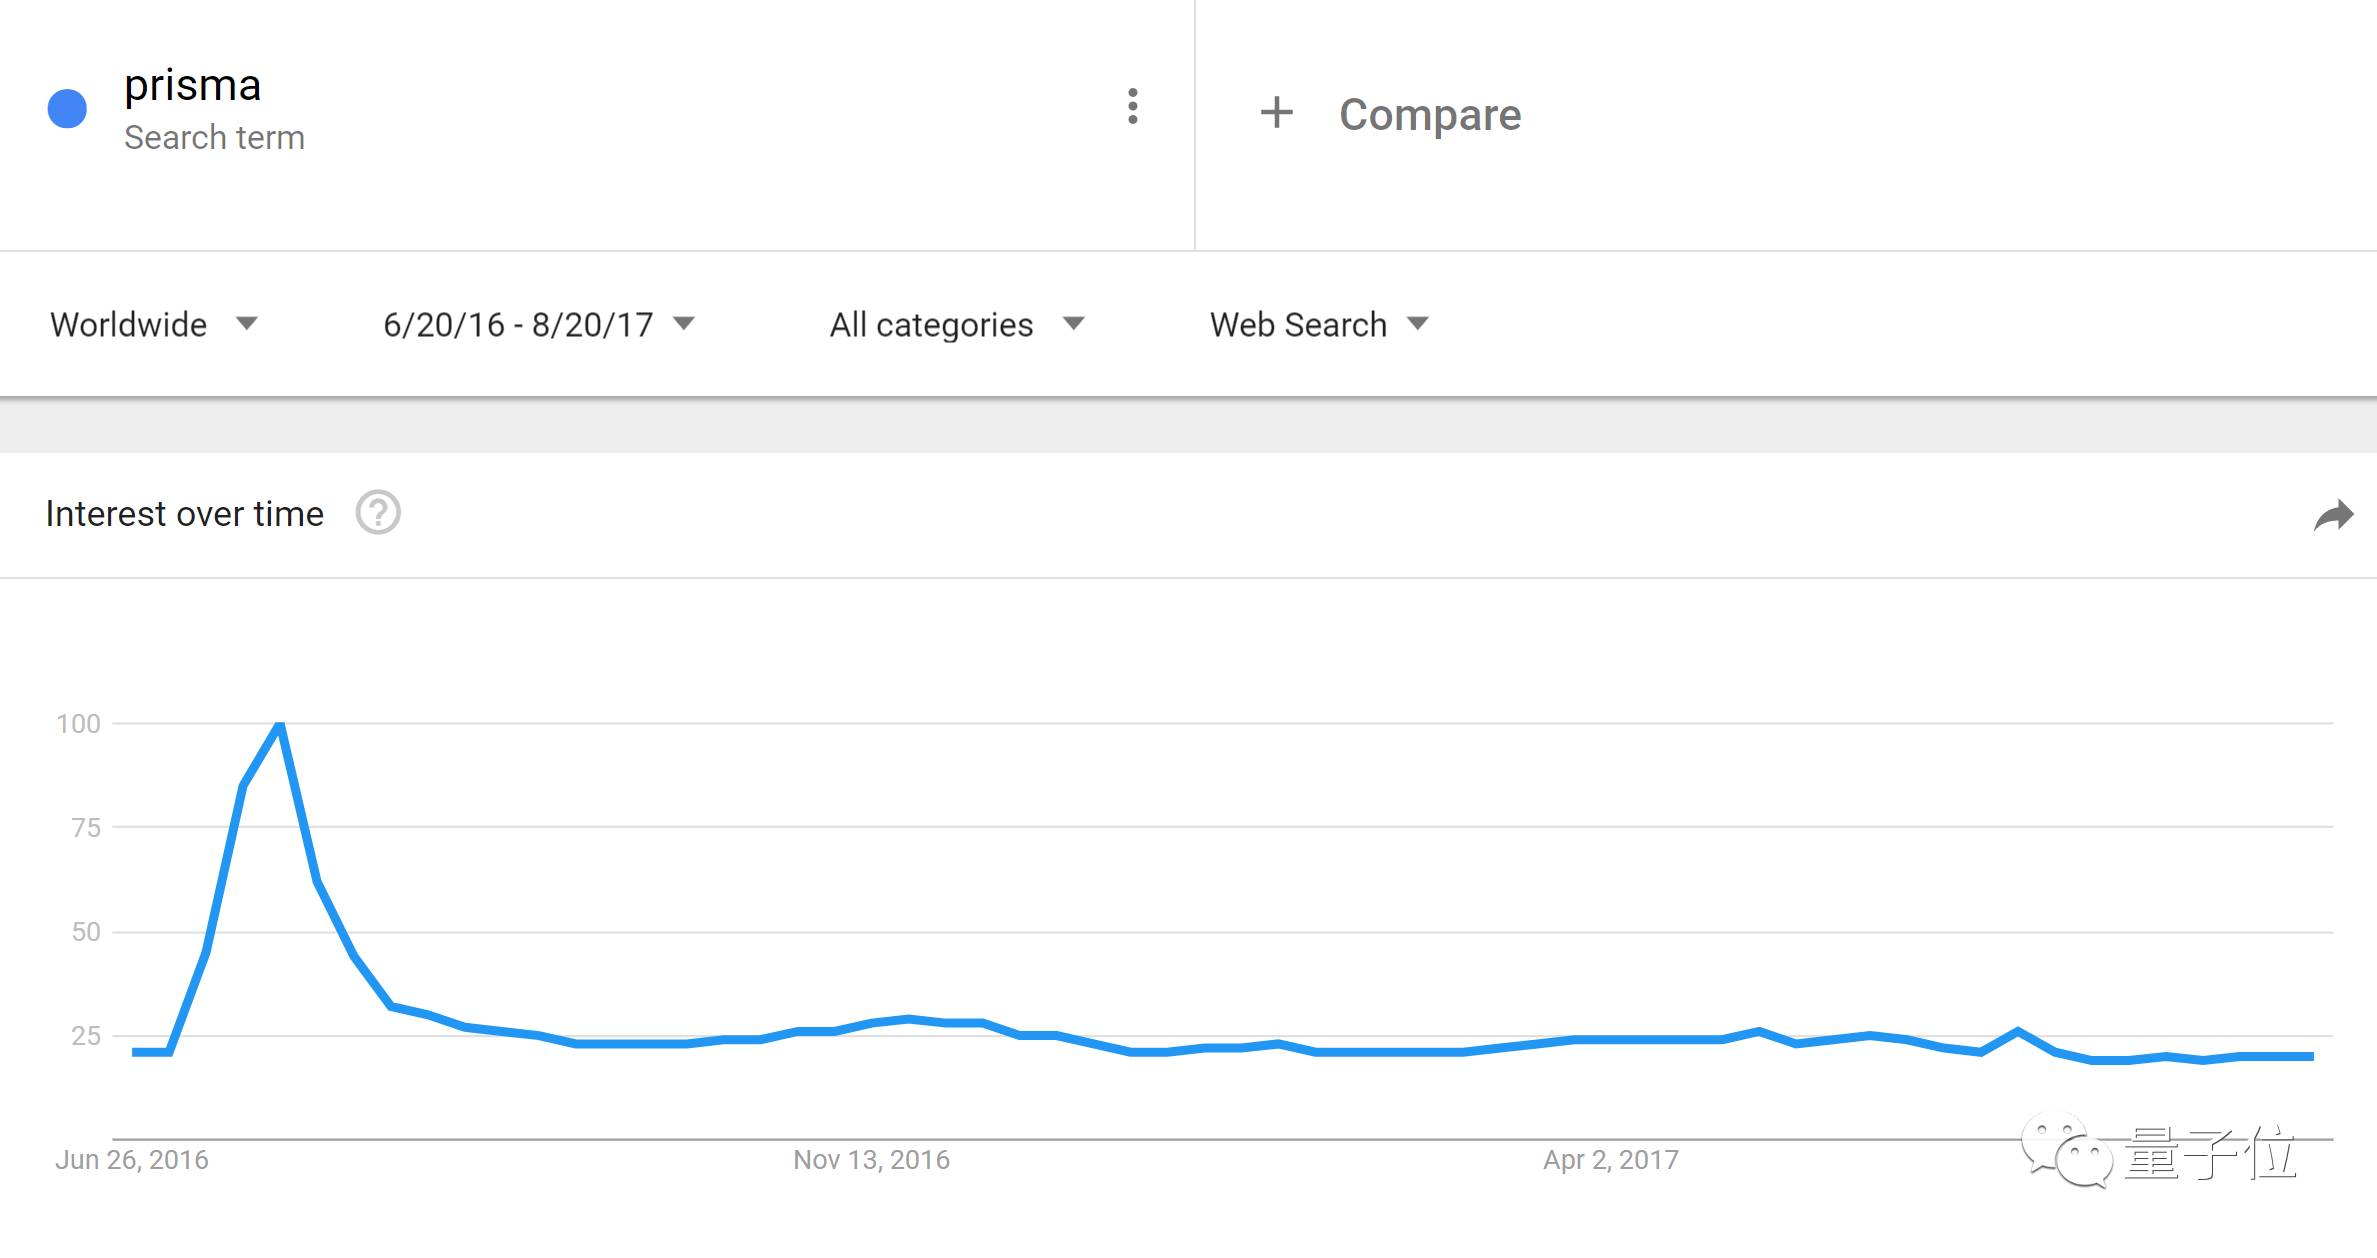Click the plus icon beside Compare
Viewport: 2377px width, 1258px height.
1276,112
